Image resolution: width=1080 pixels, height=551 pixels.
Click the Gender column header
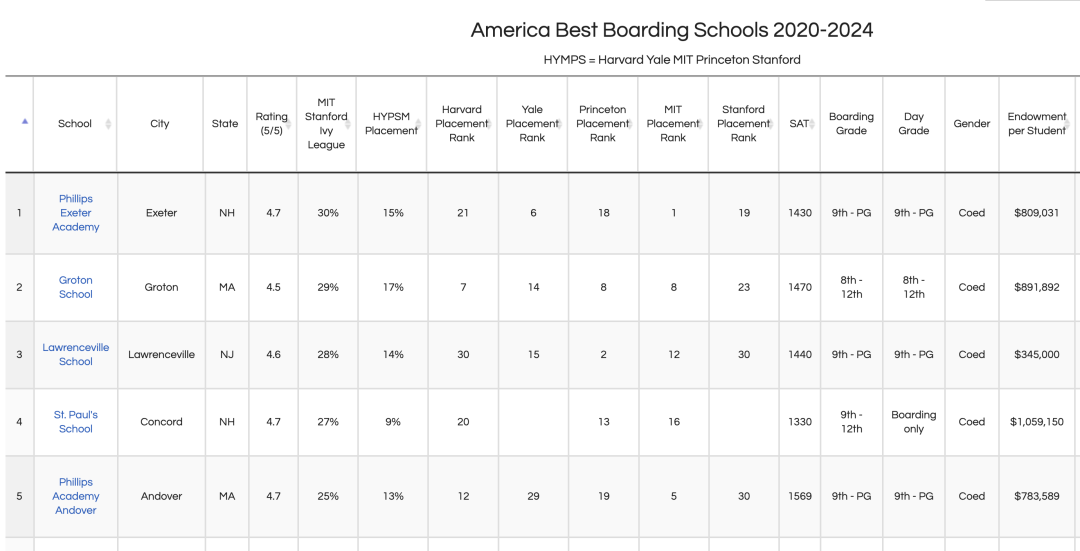point(971,124)
